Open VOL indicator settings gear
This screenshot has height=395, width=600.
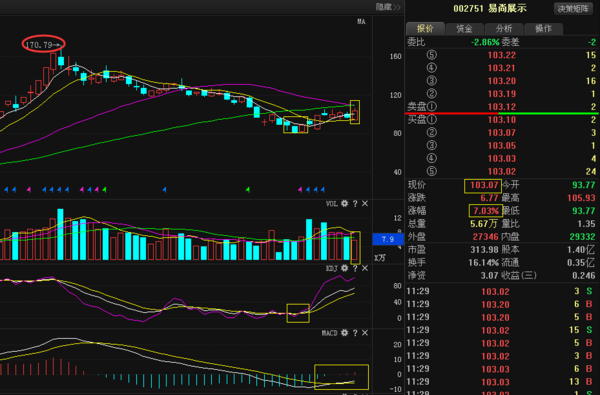(344, 204)
